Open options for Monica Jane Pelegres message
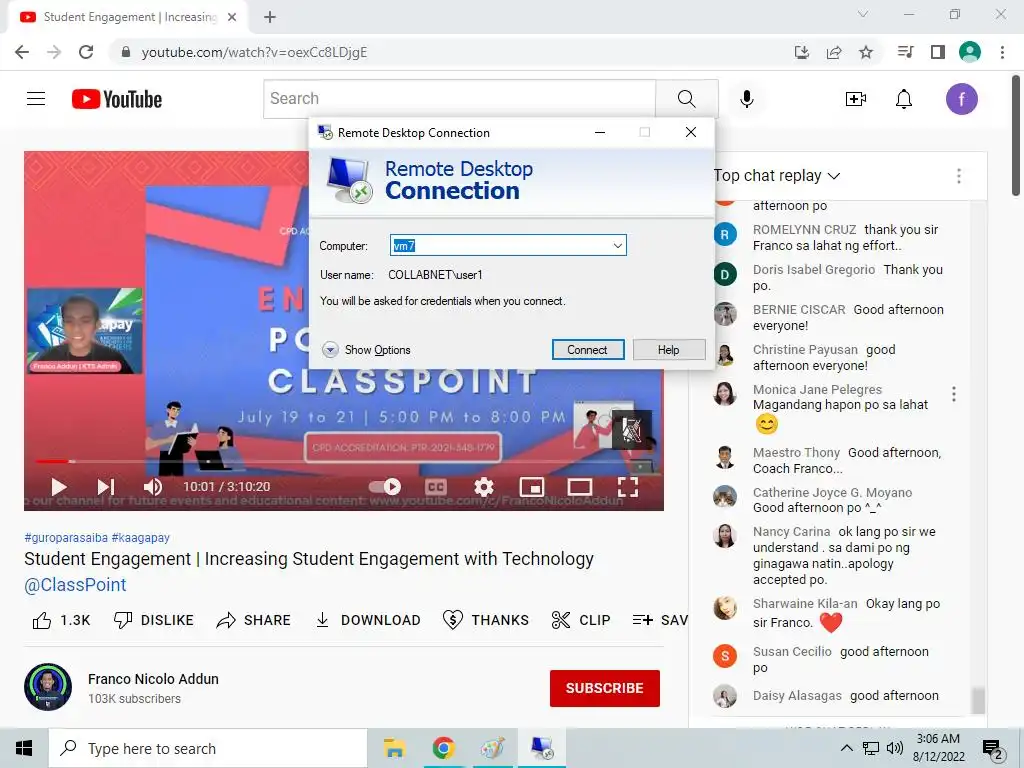 pos(954,394)
